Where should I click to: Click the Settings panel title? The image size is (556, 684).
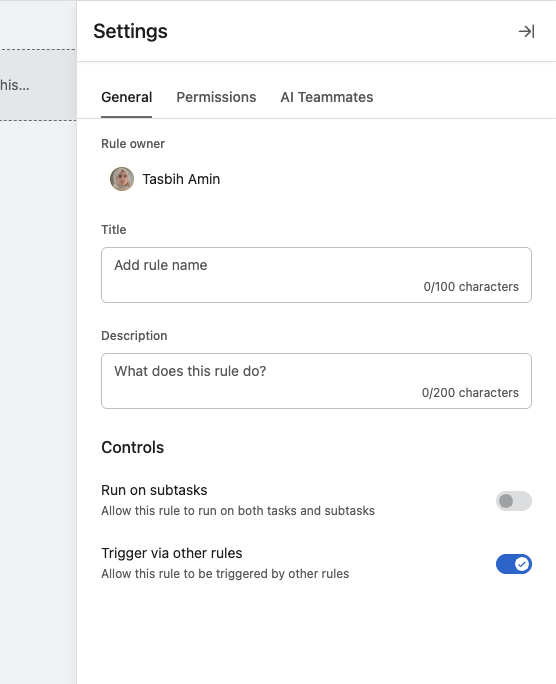pyautogui.click(x=130, y=31)
